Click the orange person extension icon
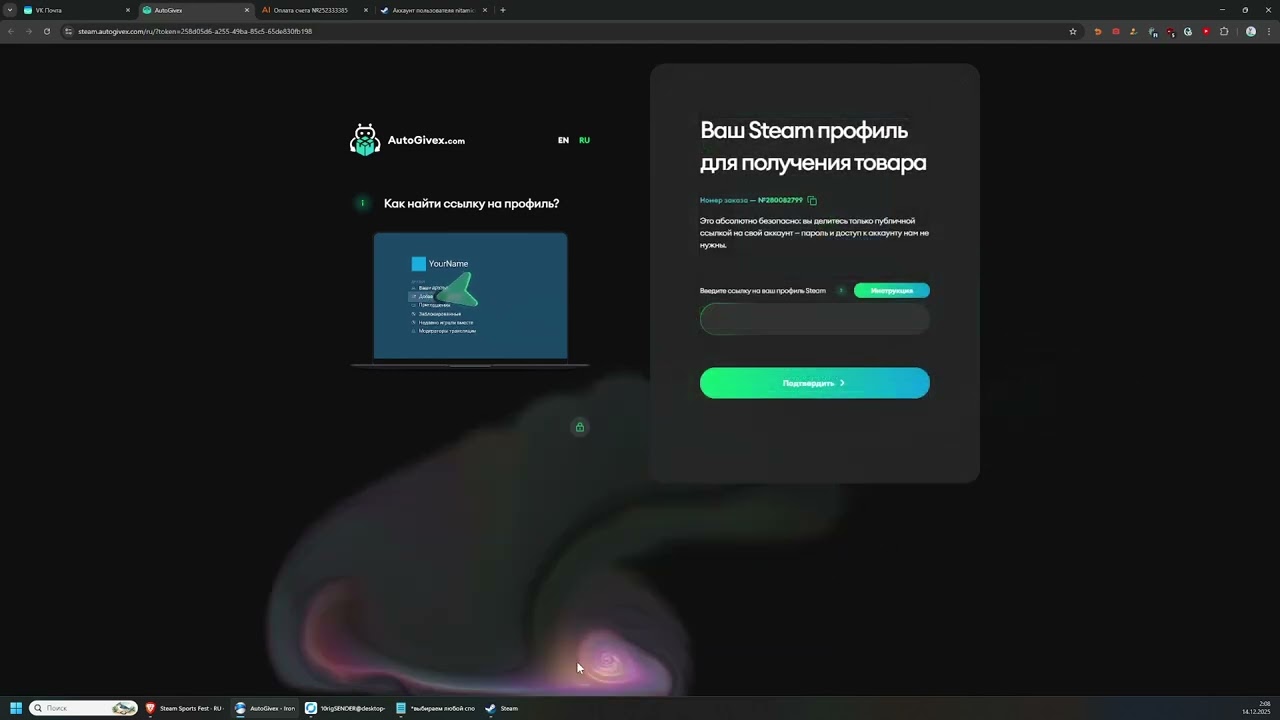The width and height of the screenshot is (1280, 720). point(1134,31)
